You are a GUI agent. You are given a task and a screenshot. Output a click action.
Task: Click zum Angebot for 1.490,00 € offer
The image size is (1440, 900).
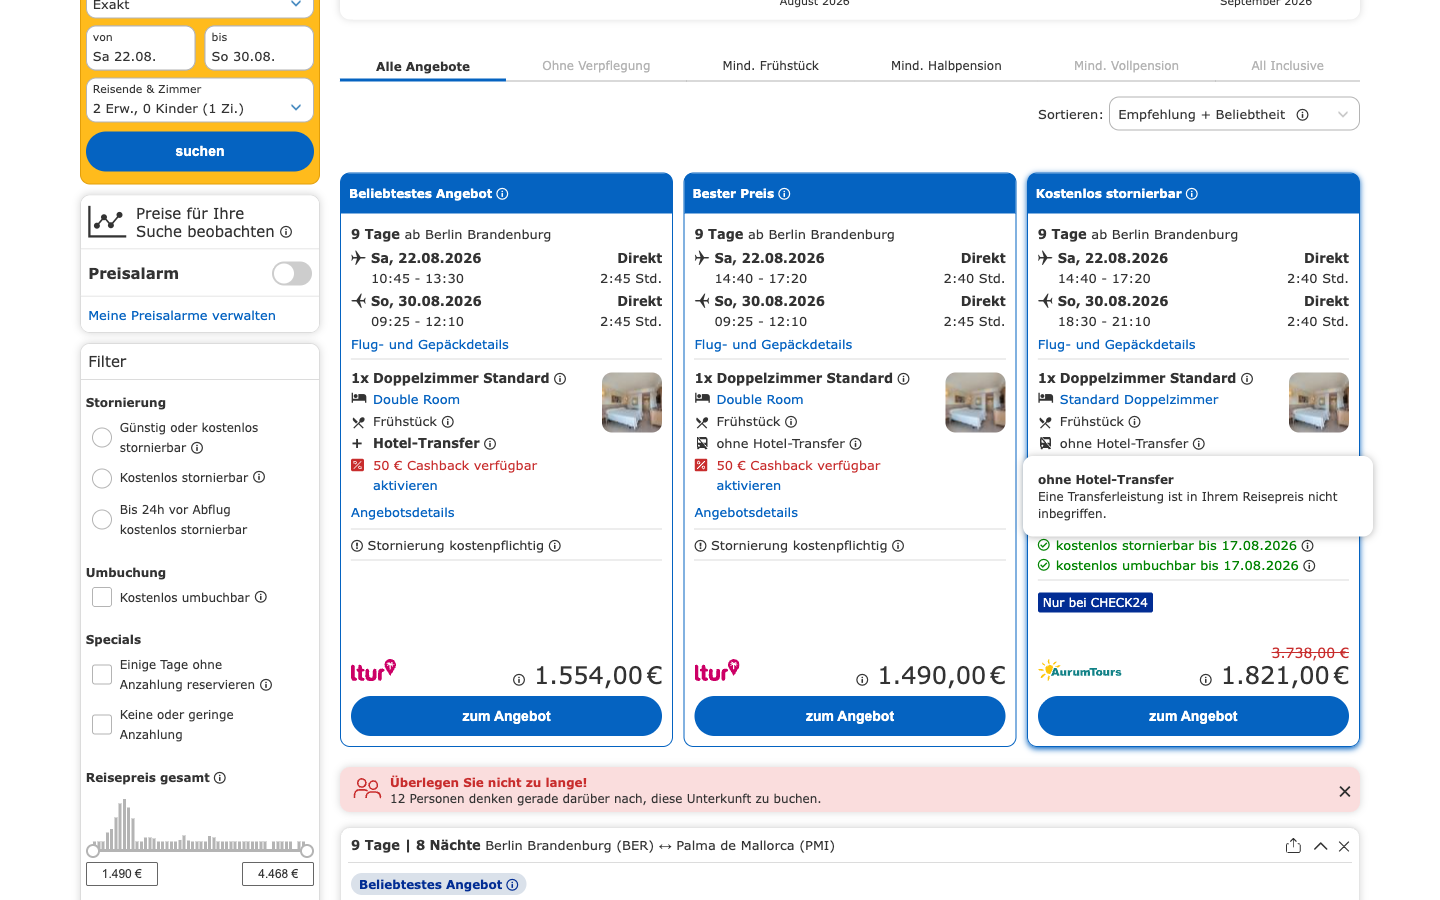[x=850, y=716]
